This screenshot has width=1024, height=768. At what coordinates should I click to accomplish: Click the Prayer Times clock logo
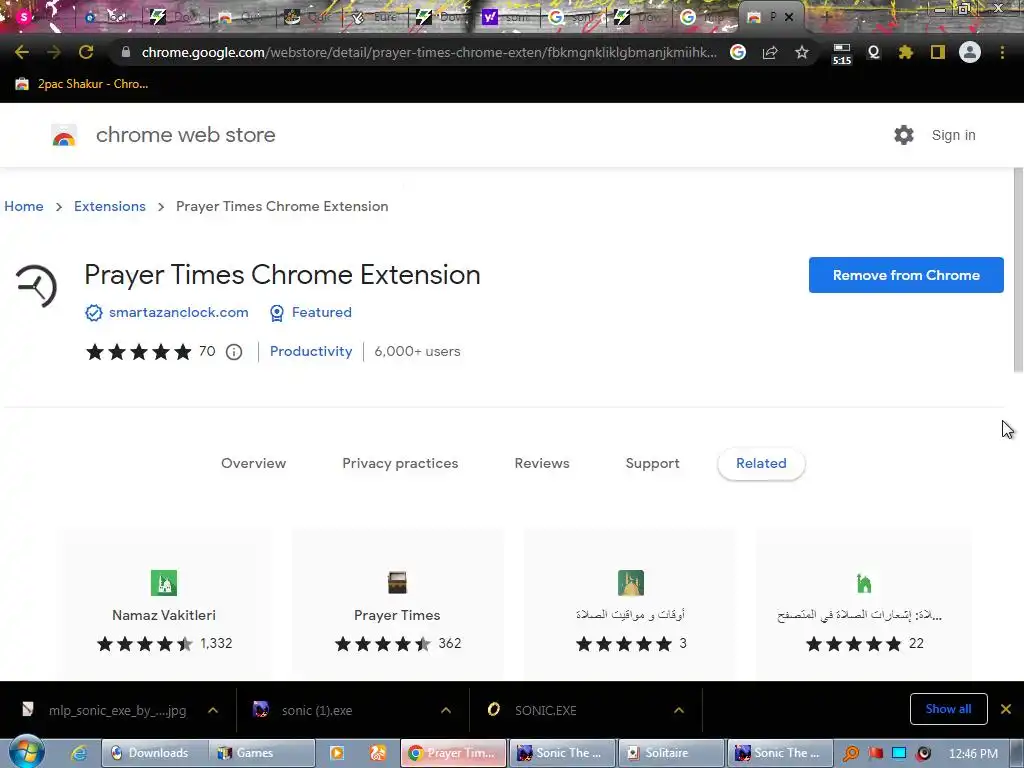[37, 286]
